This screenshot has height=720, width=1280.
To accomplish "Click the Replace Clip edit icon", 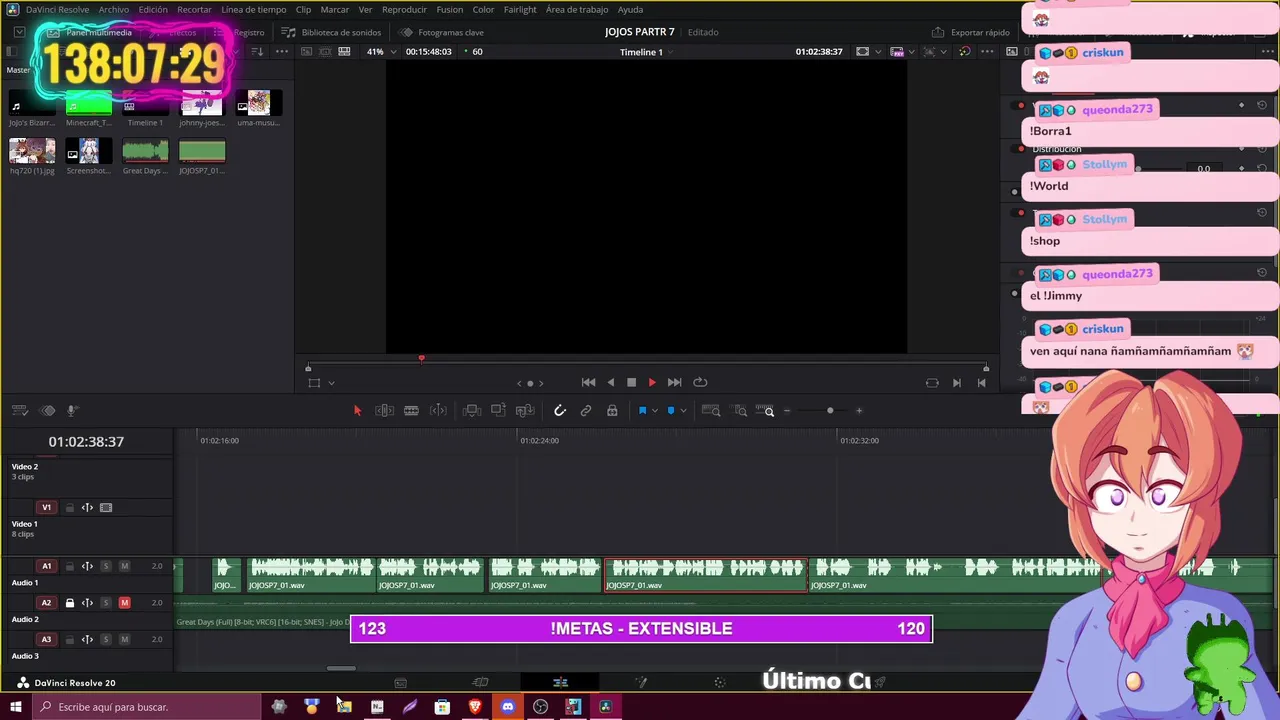I will 525,411.
